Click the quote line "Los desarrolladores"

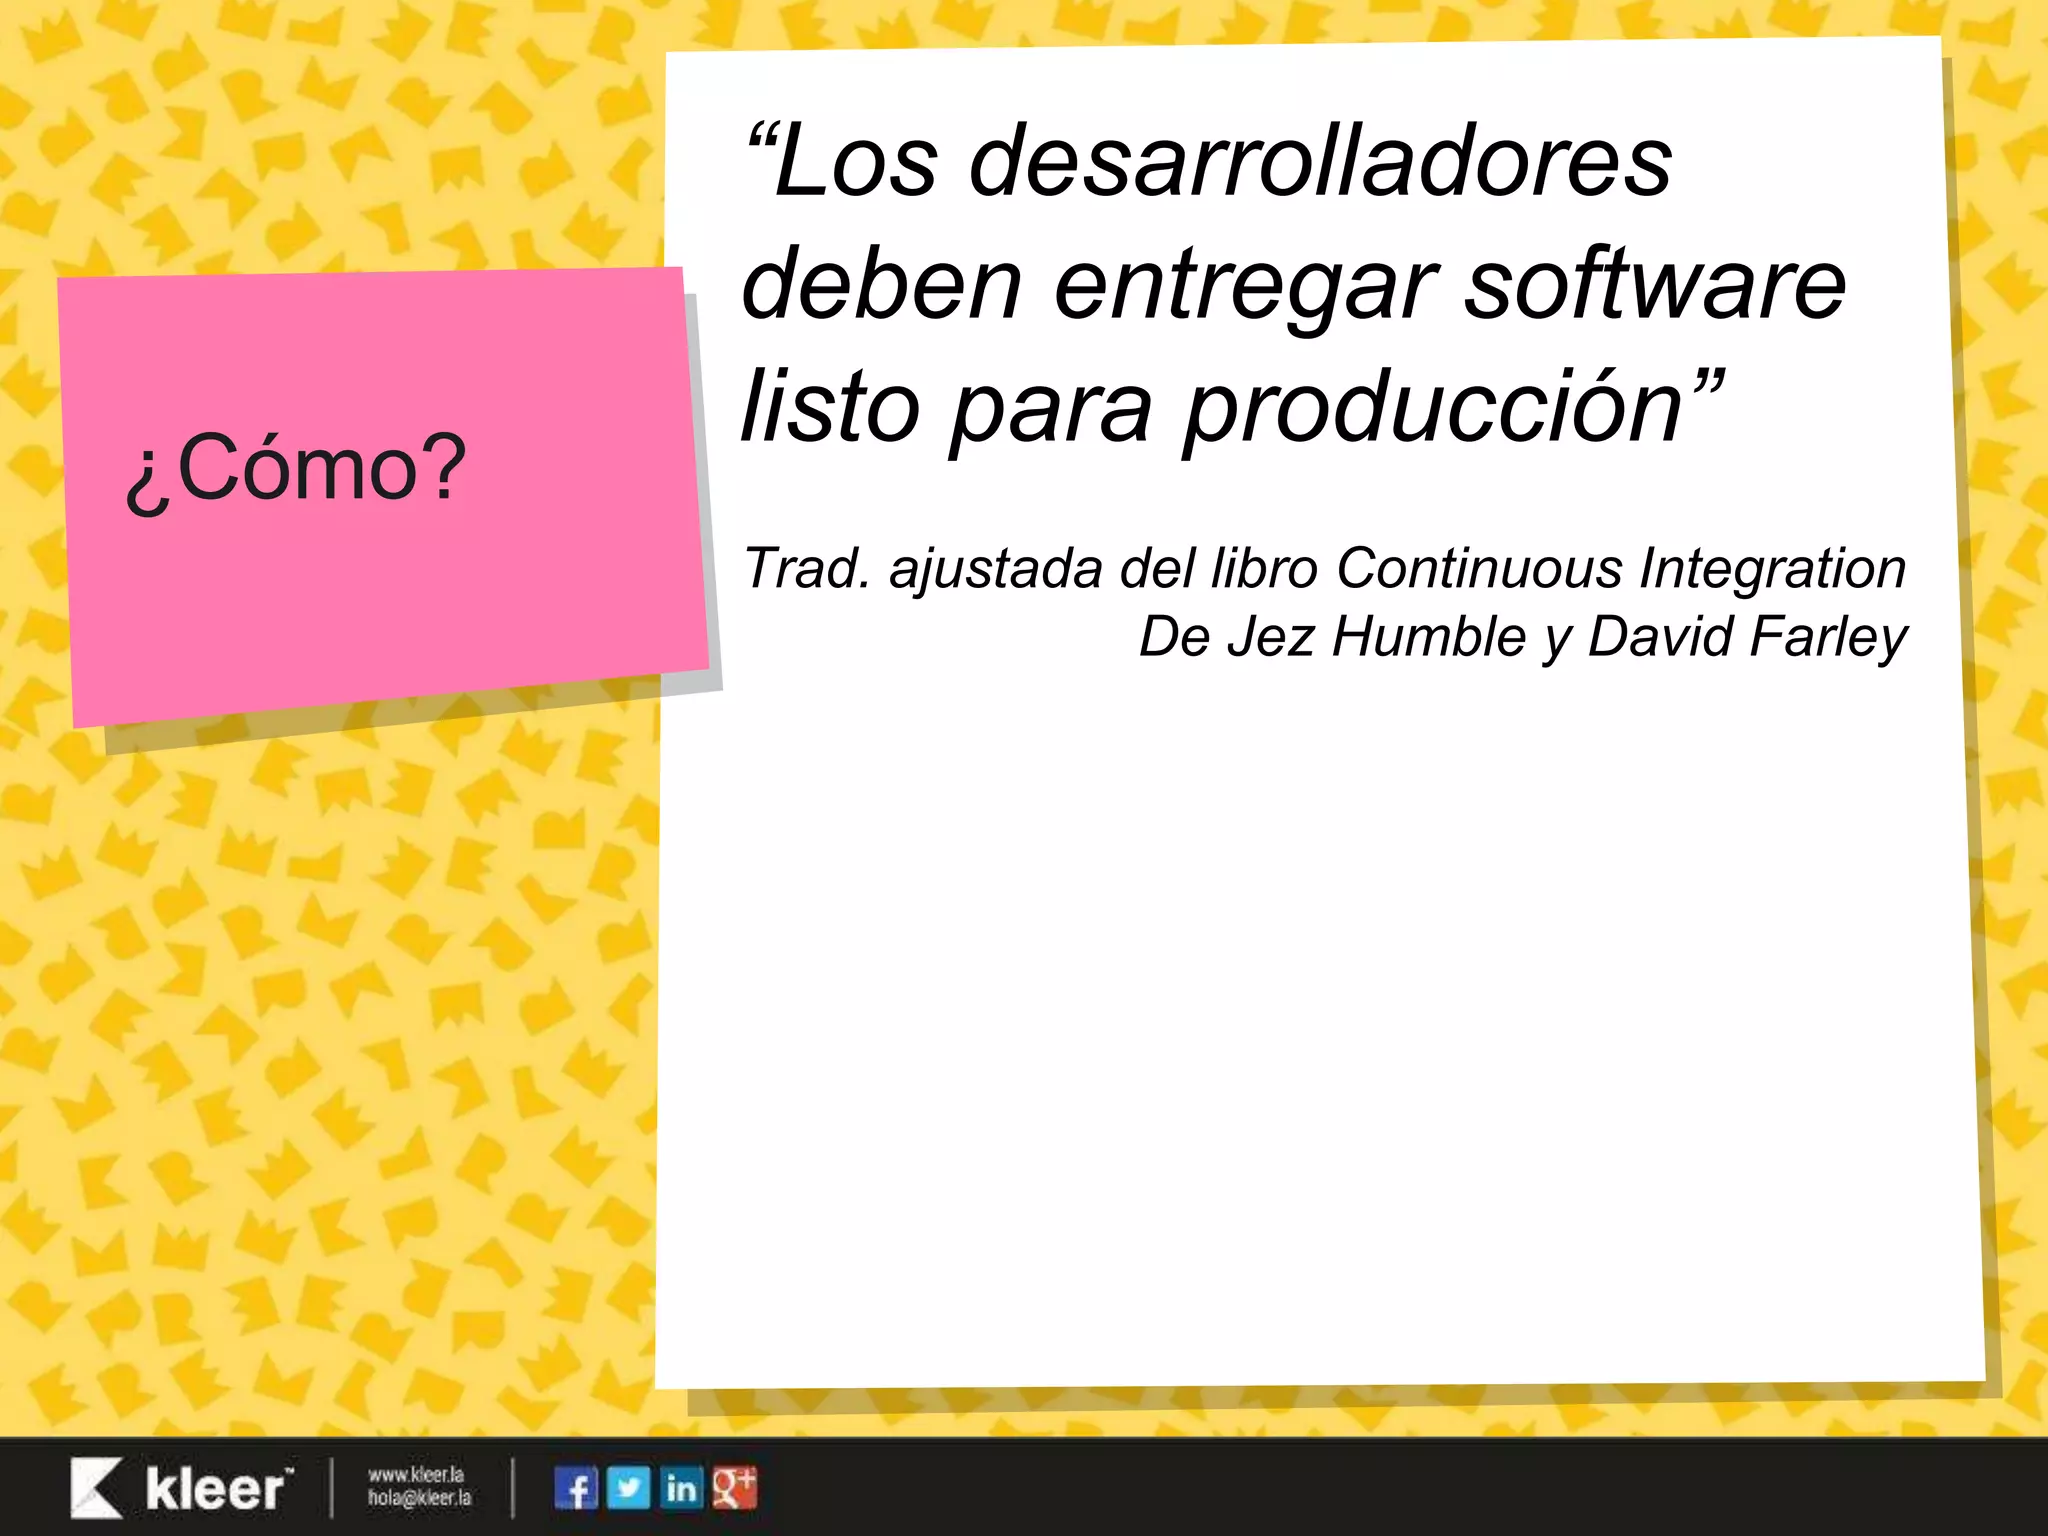click(1207, 160)
